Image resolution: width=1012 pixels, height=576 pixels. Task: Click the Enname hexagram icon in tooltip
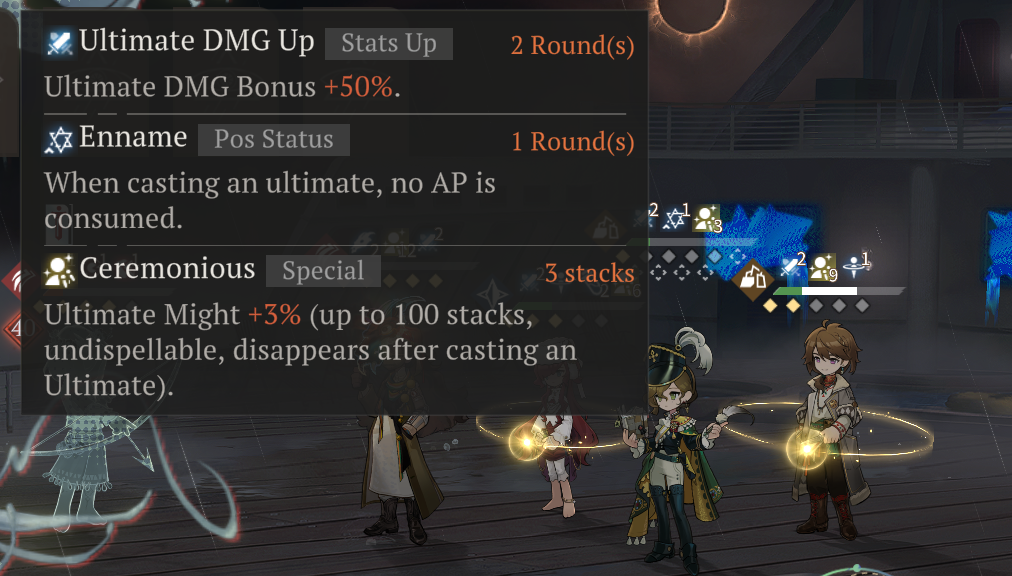point(59,139)
